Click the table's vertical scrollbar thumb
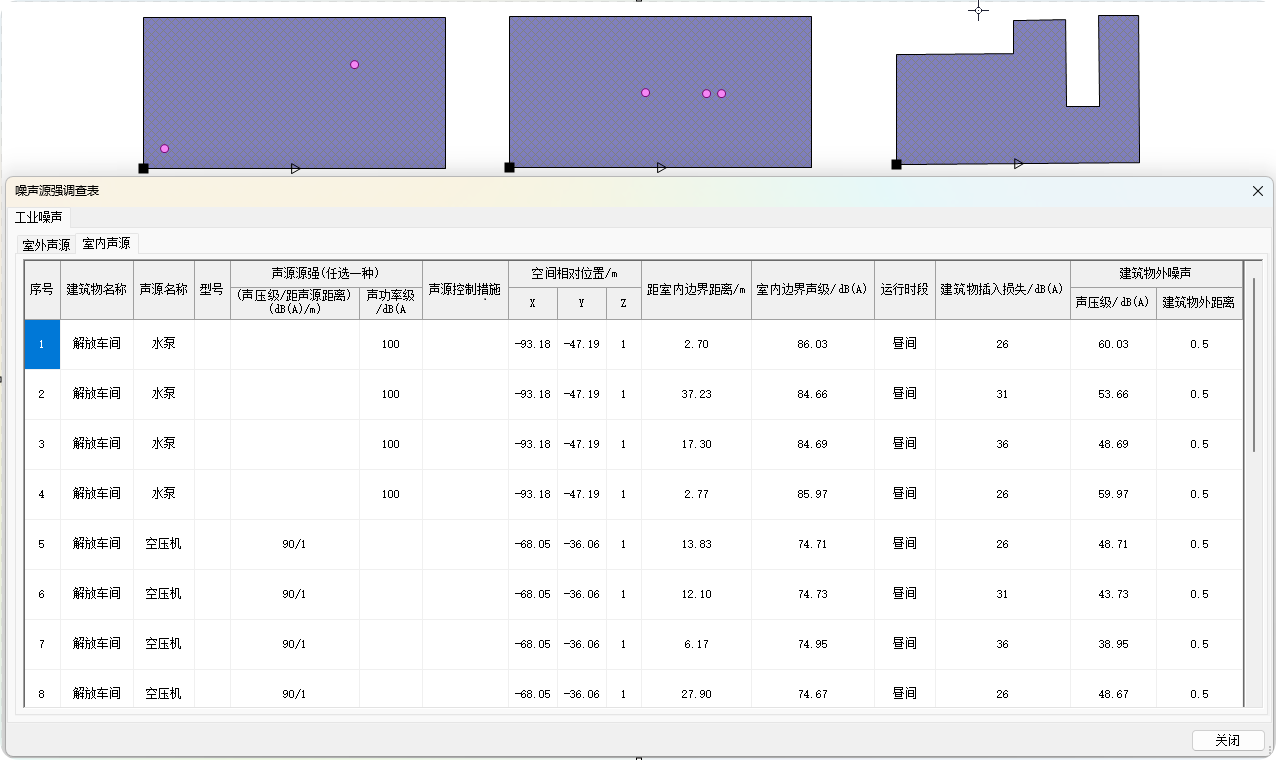The width and height of the screenshot is (1276, 760). (x=1255, y=360)
